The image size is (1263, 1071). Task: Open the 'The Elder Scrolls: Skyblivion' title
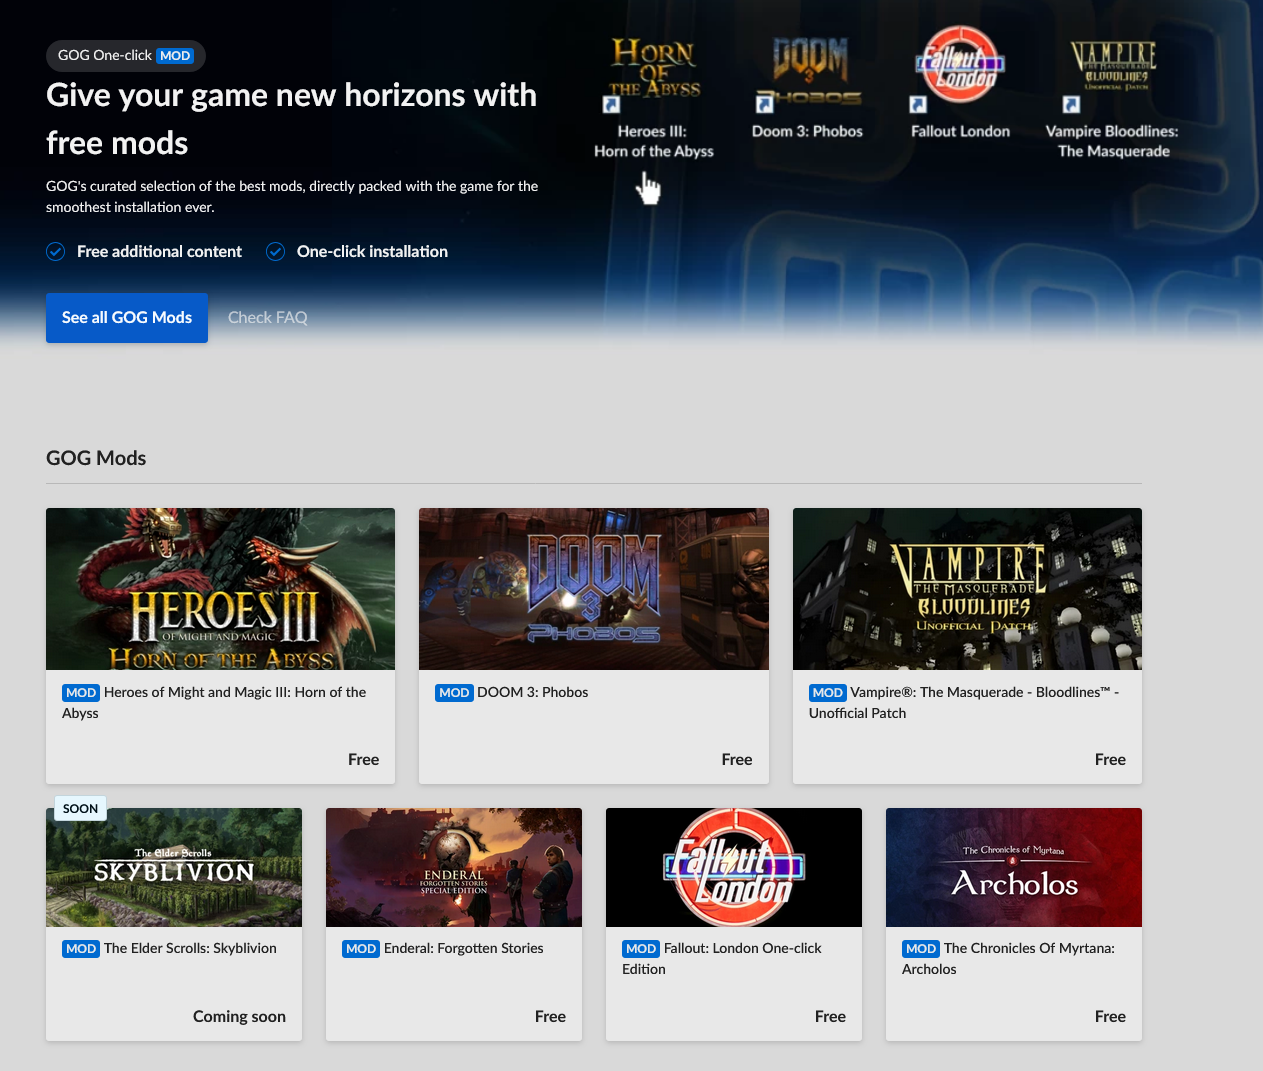190,948
